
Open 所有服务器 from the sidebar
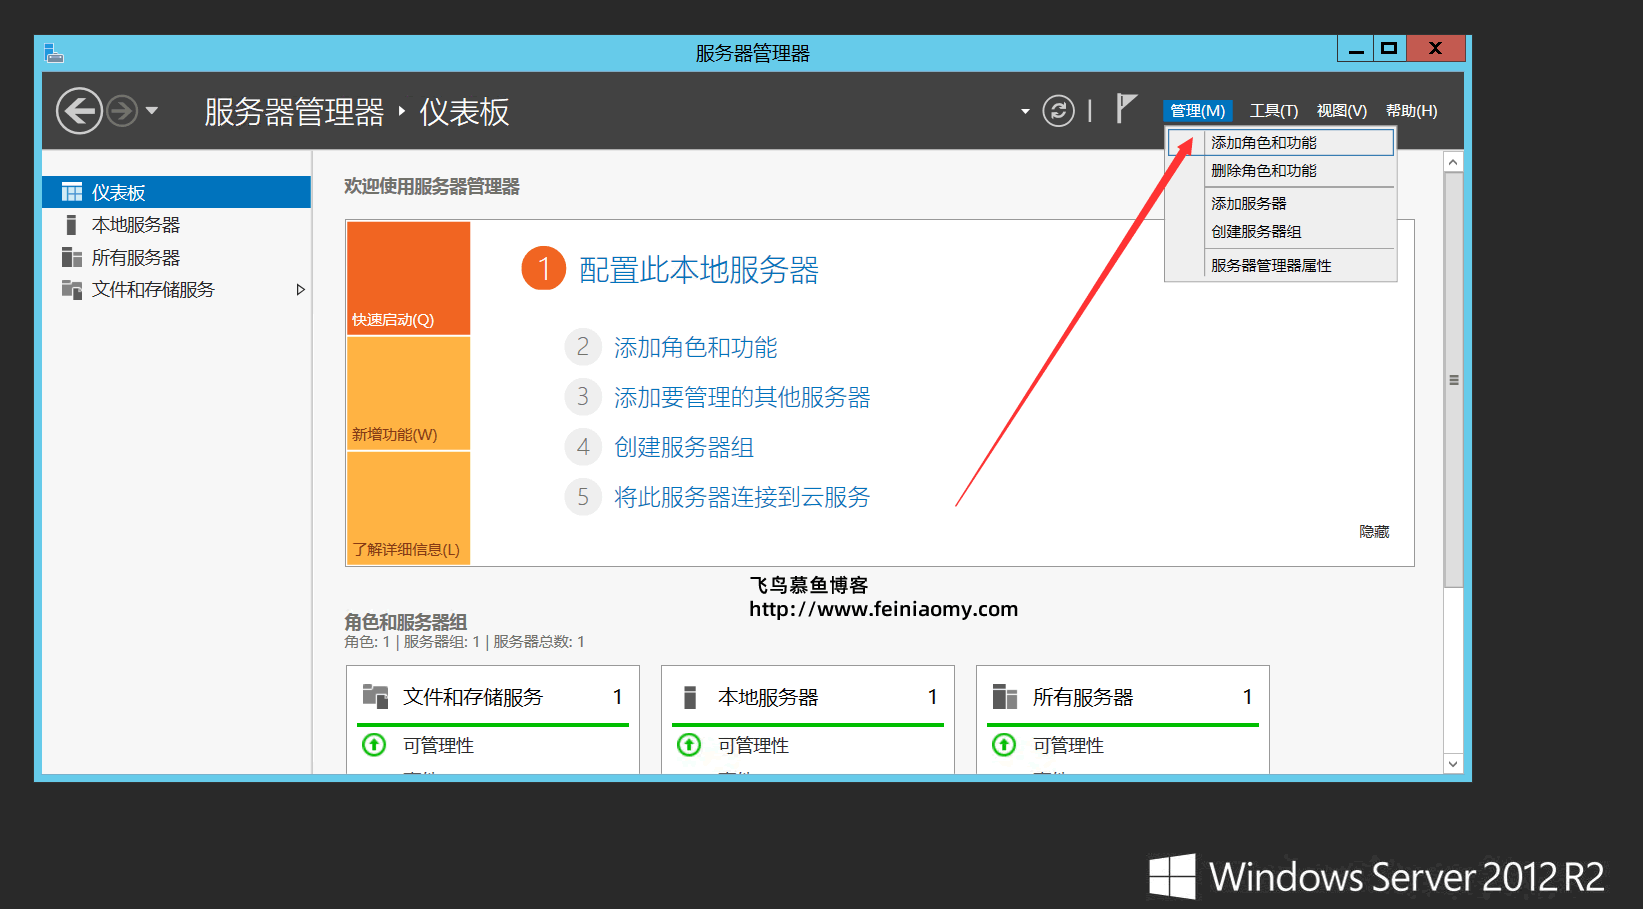pos(71,257)
